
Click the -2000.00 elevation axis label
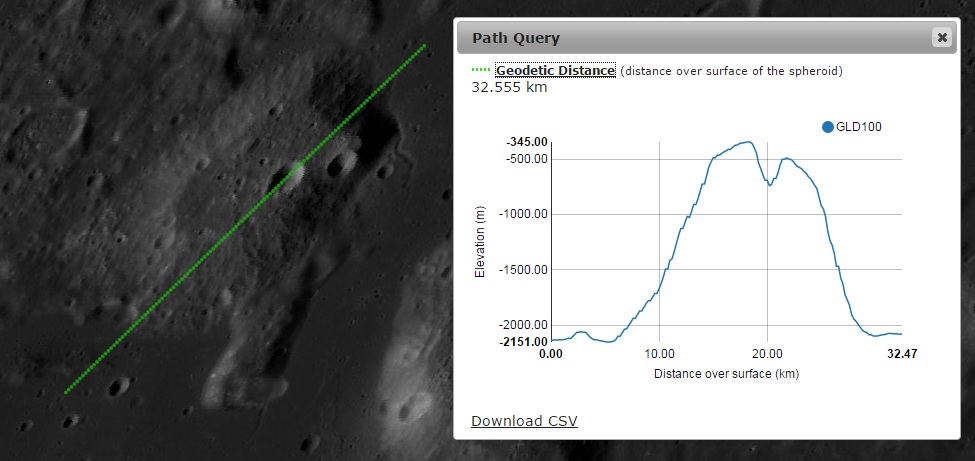(524, 325)
